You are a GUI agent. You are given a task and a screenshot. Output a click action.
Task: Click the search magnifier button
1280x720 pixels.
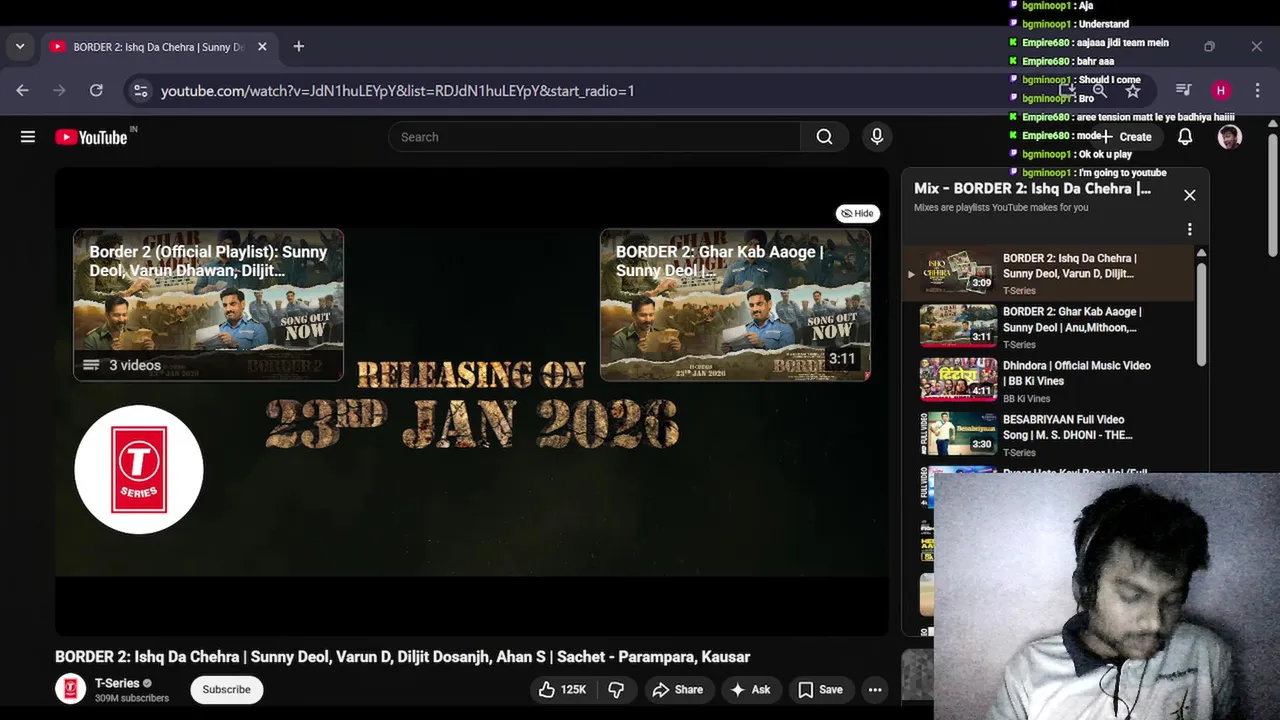(824, 137)
